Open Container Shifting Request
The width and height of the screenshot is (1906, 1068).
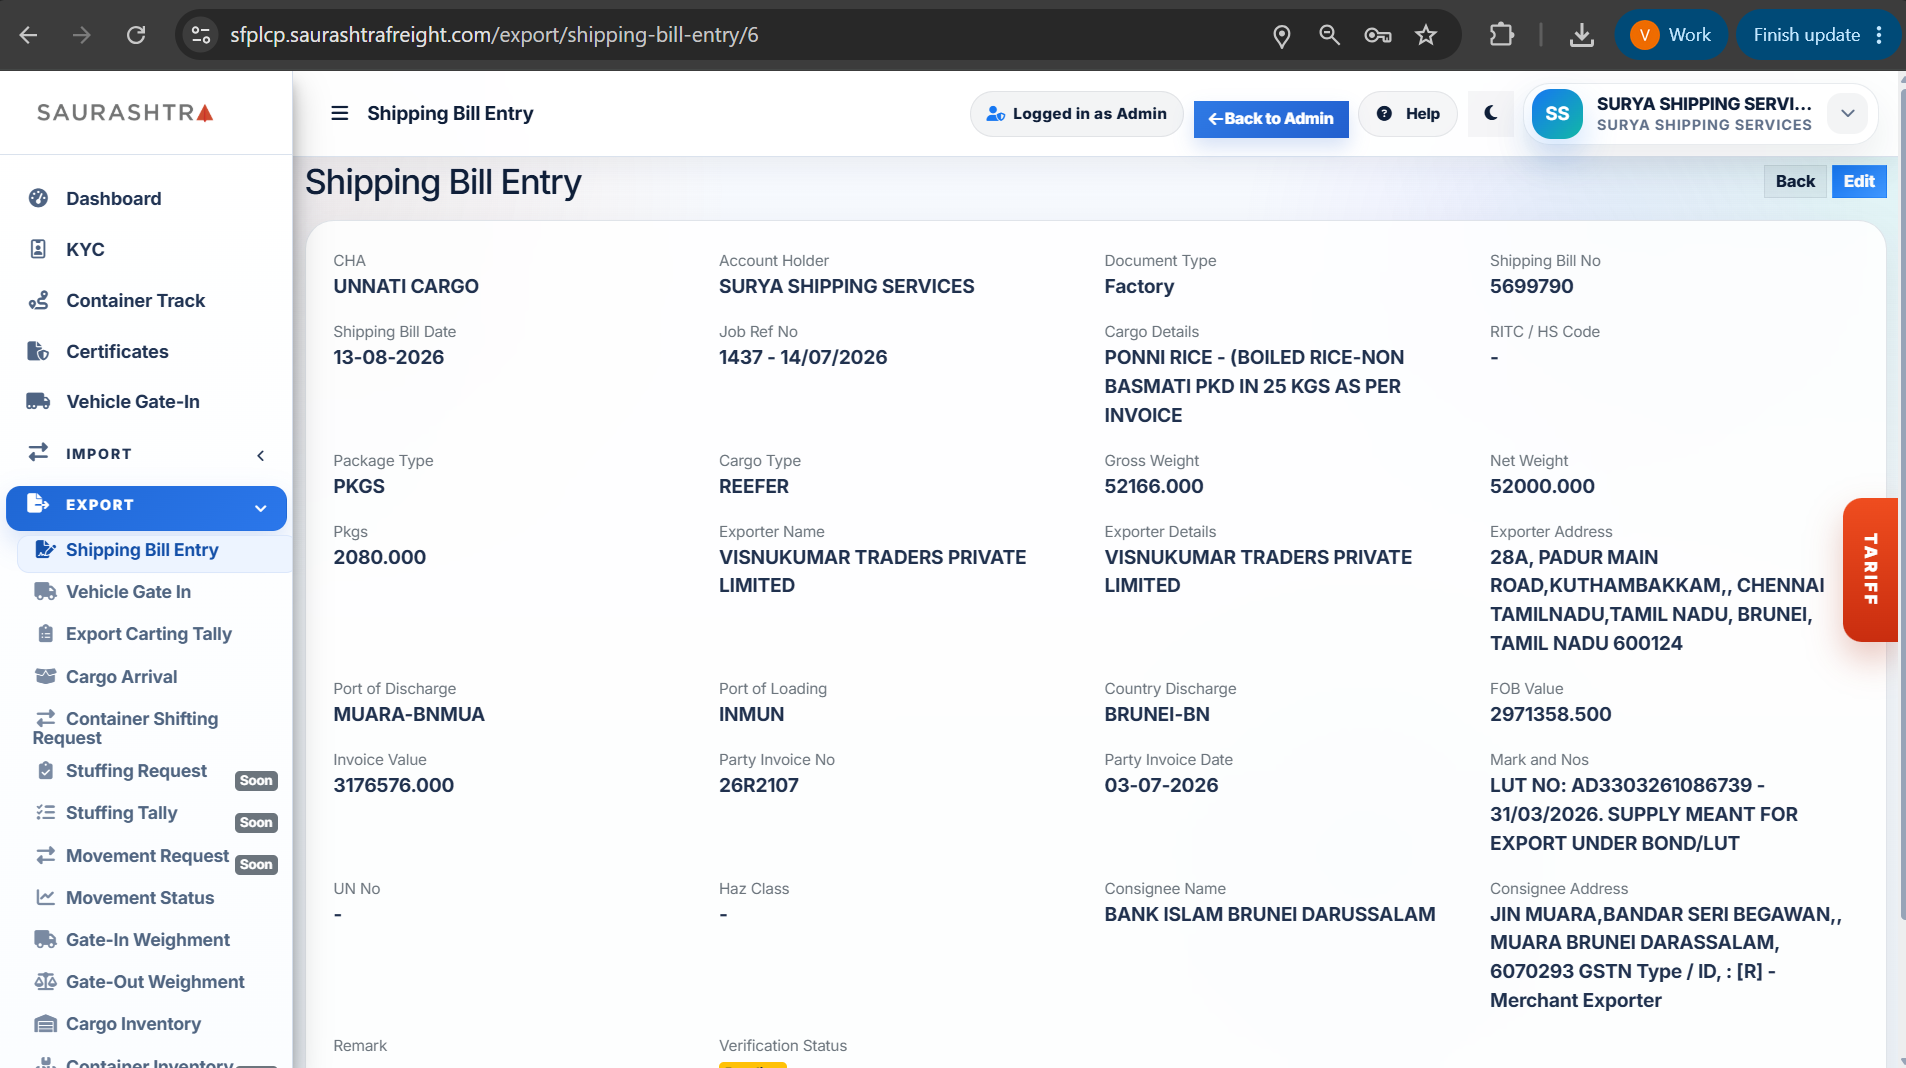pos(125,728)
